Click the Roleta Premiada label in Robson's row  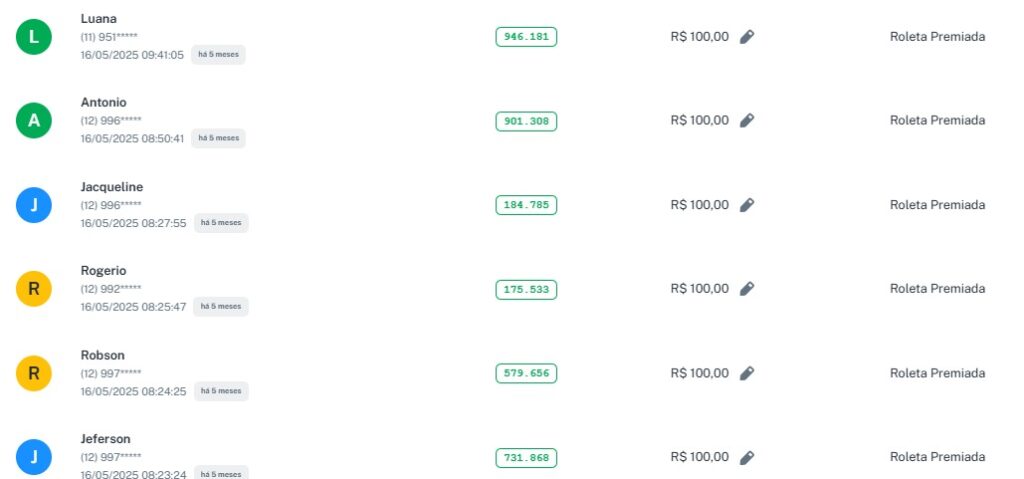point(937,373)
